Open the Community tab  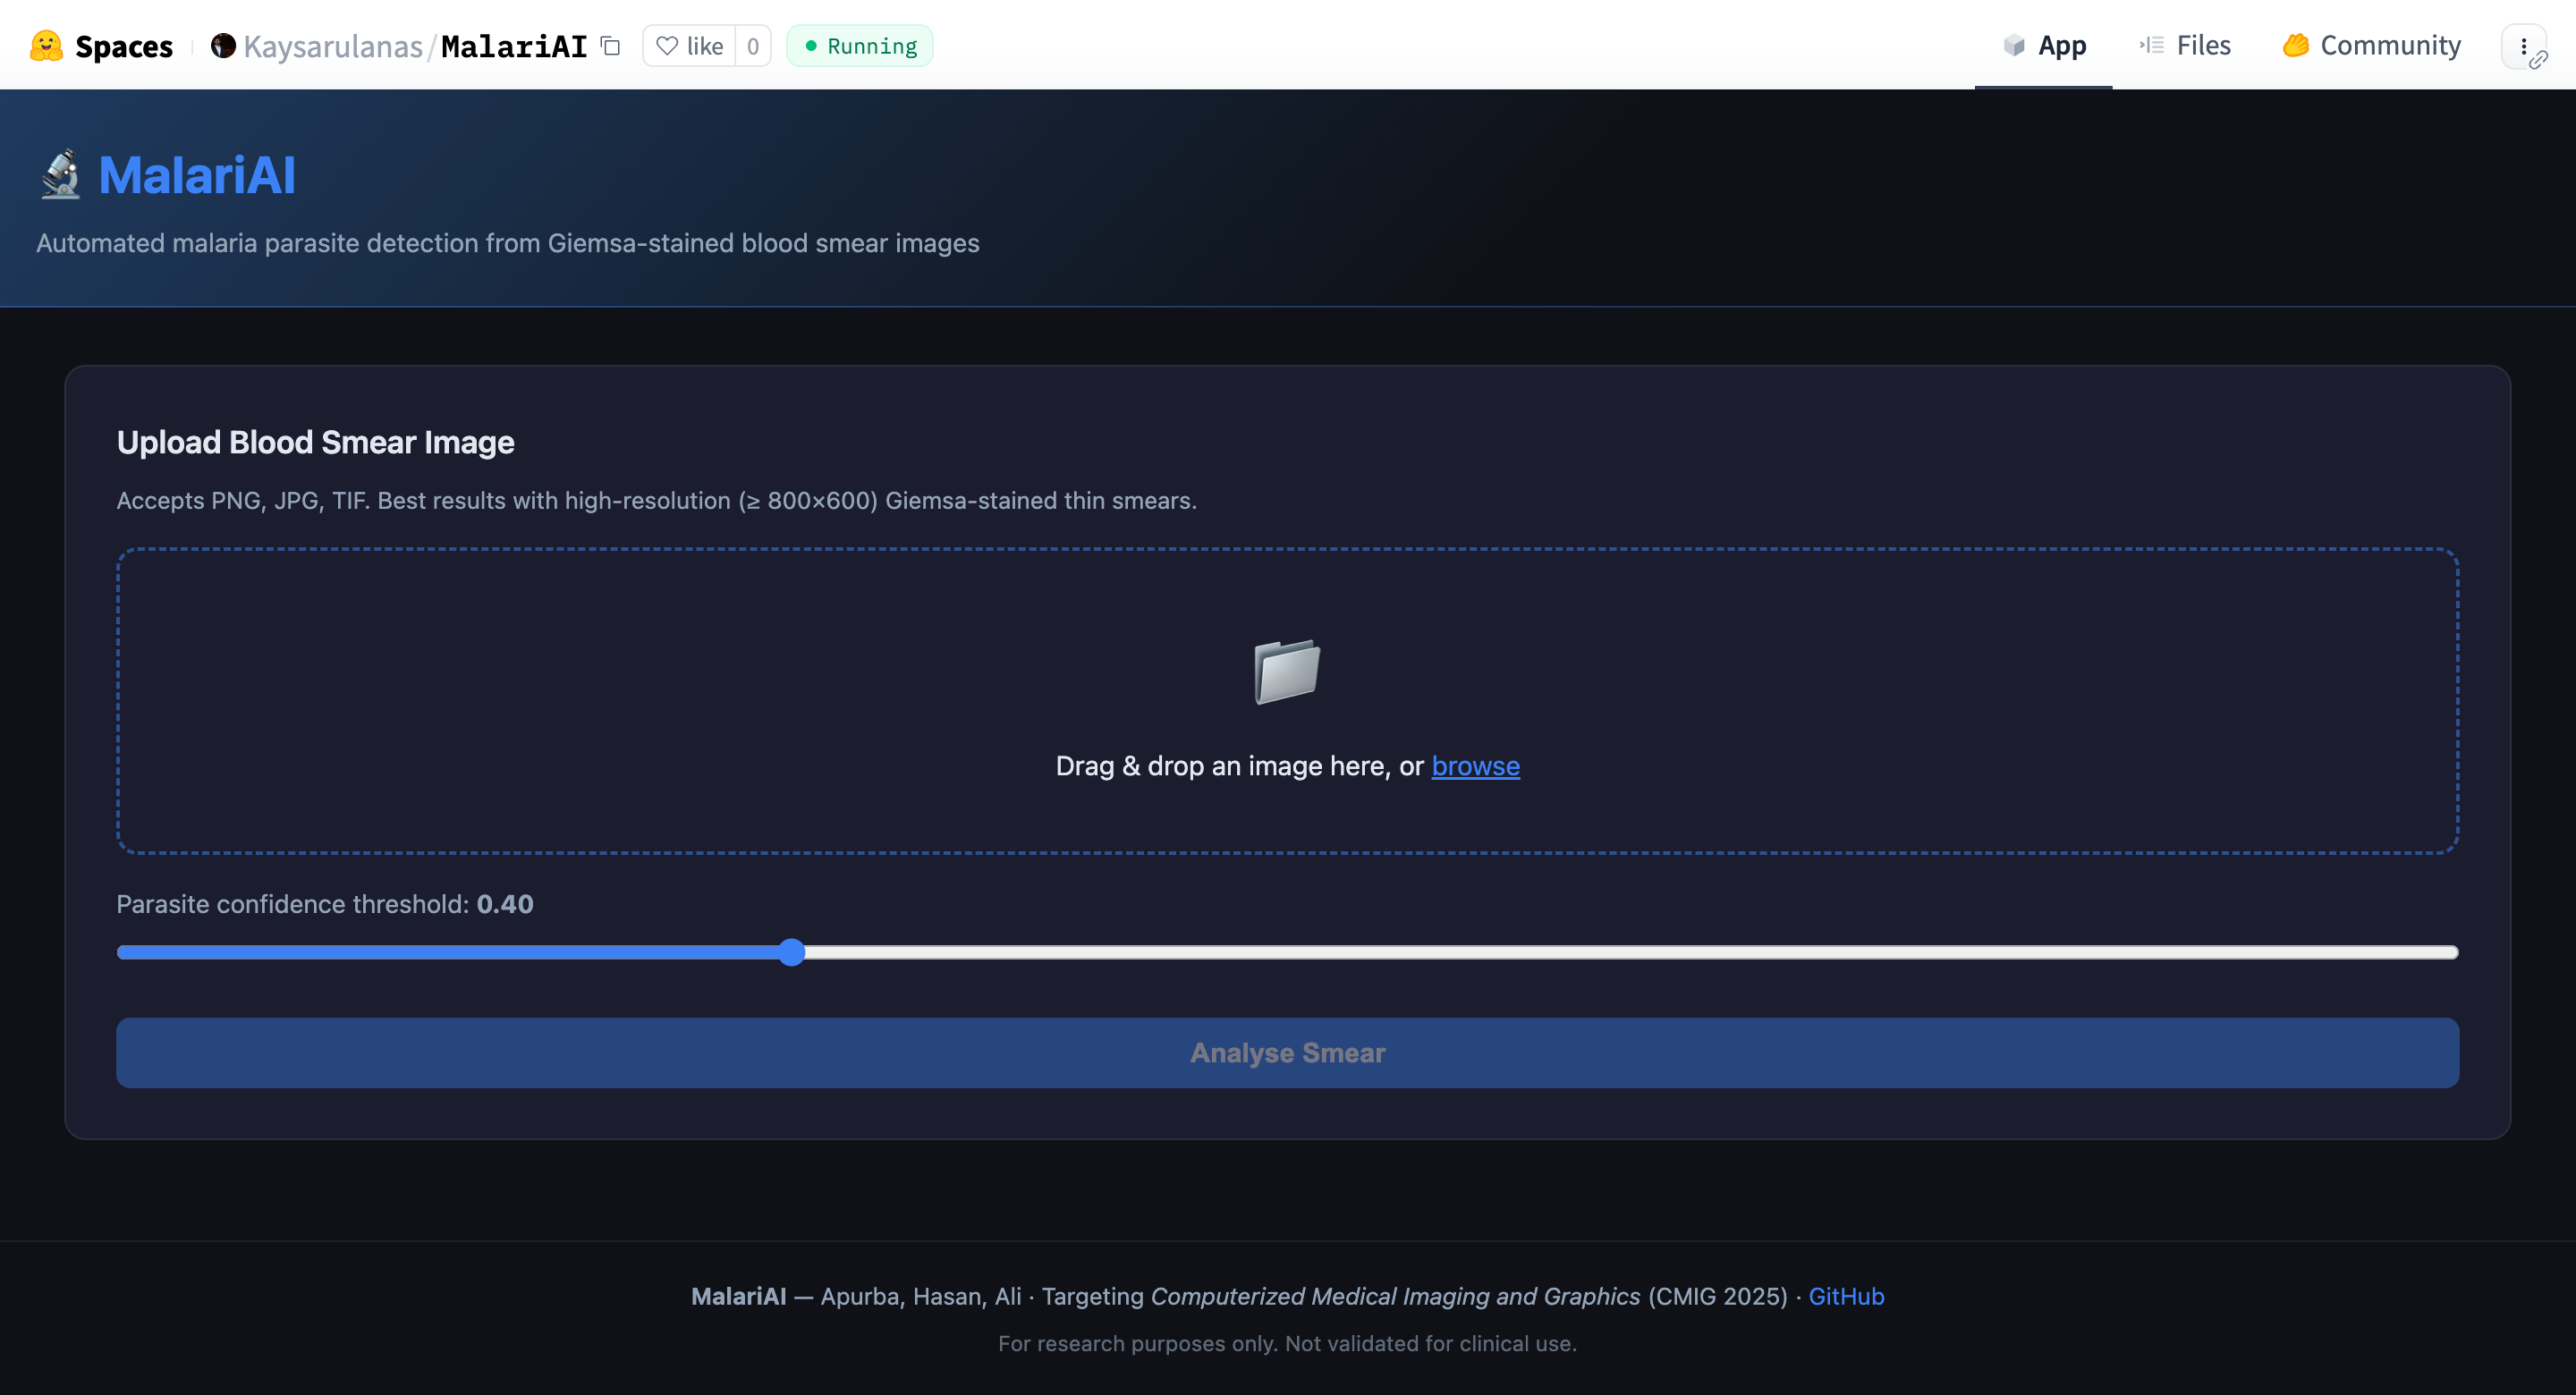(x=2371, y=46)
